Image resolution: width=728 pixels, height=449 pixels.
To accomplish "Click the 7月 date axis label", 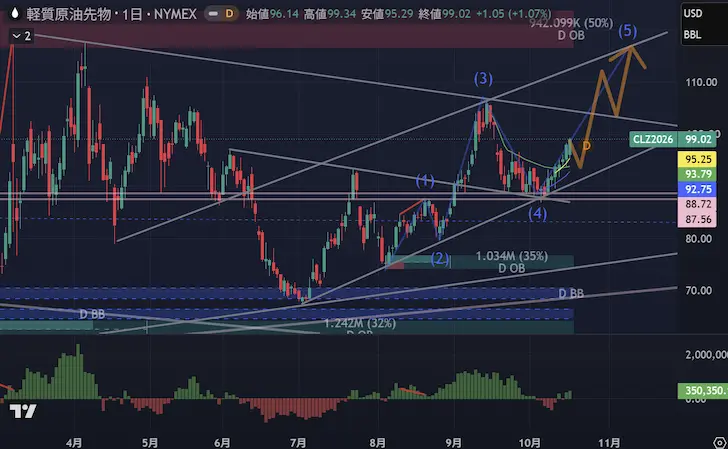I will pos(298,442).
